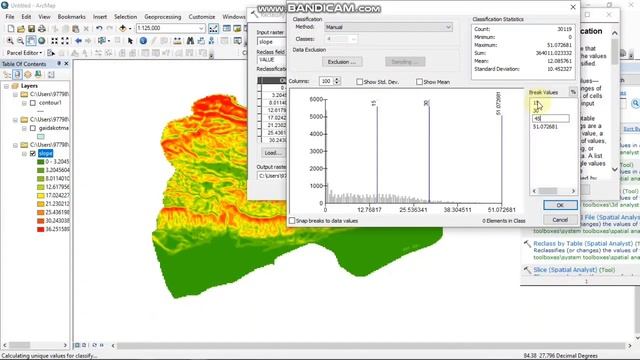The width and height of the screenshot is (640, 360).
Task: Uncheck the slope layer visibility
Action: [33, 153]
